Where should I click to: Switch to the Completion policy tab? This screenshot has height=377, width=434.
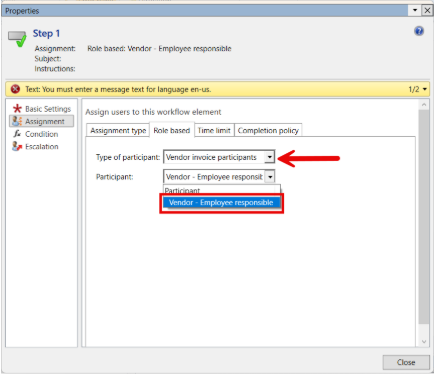[268, 131]
